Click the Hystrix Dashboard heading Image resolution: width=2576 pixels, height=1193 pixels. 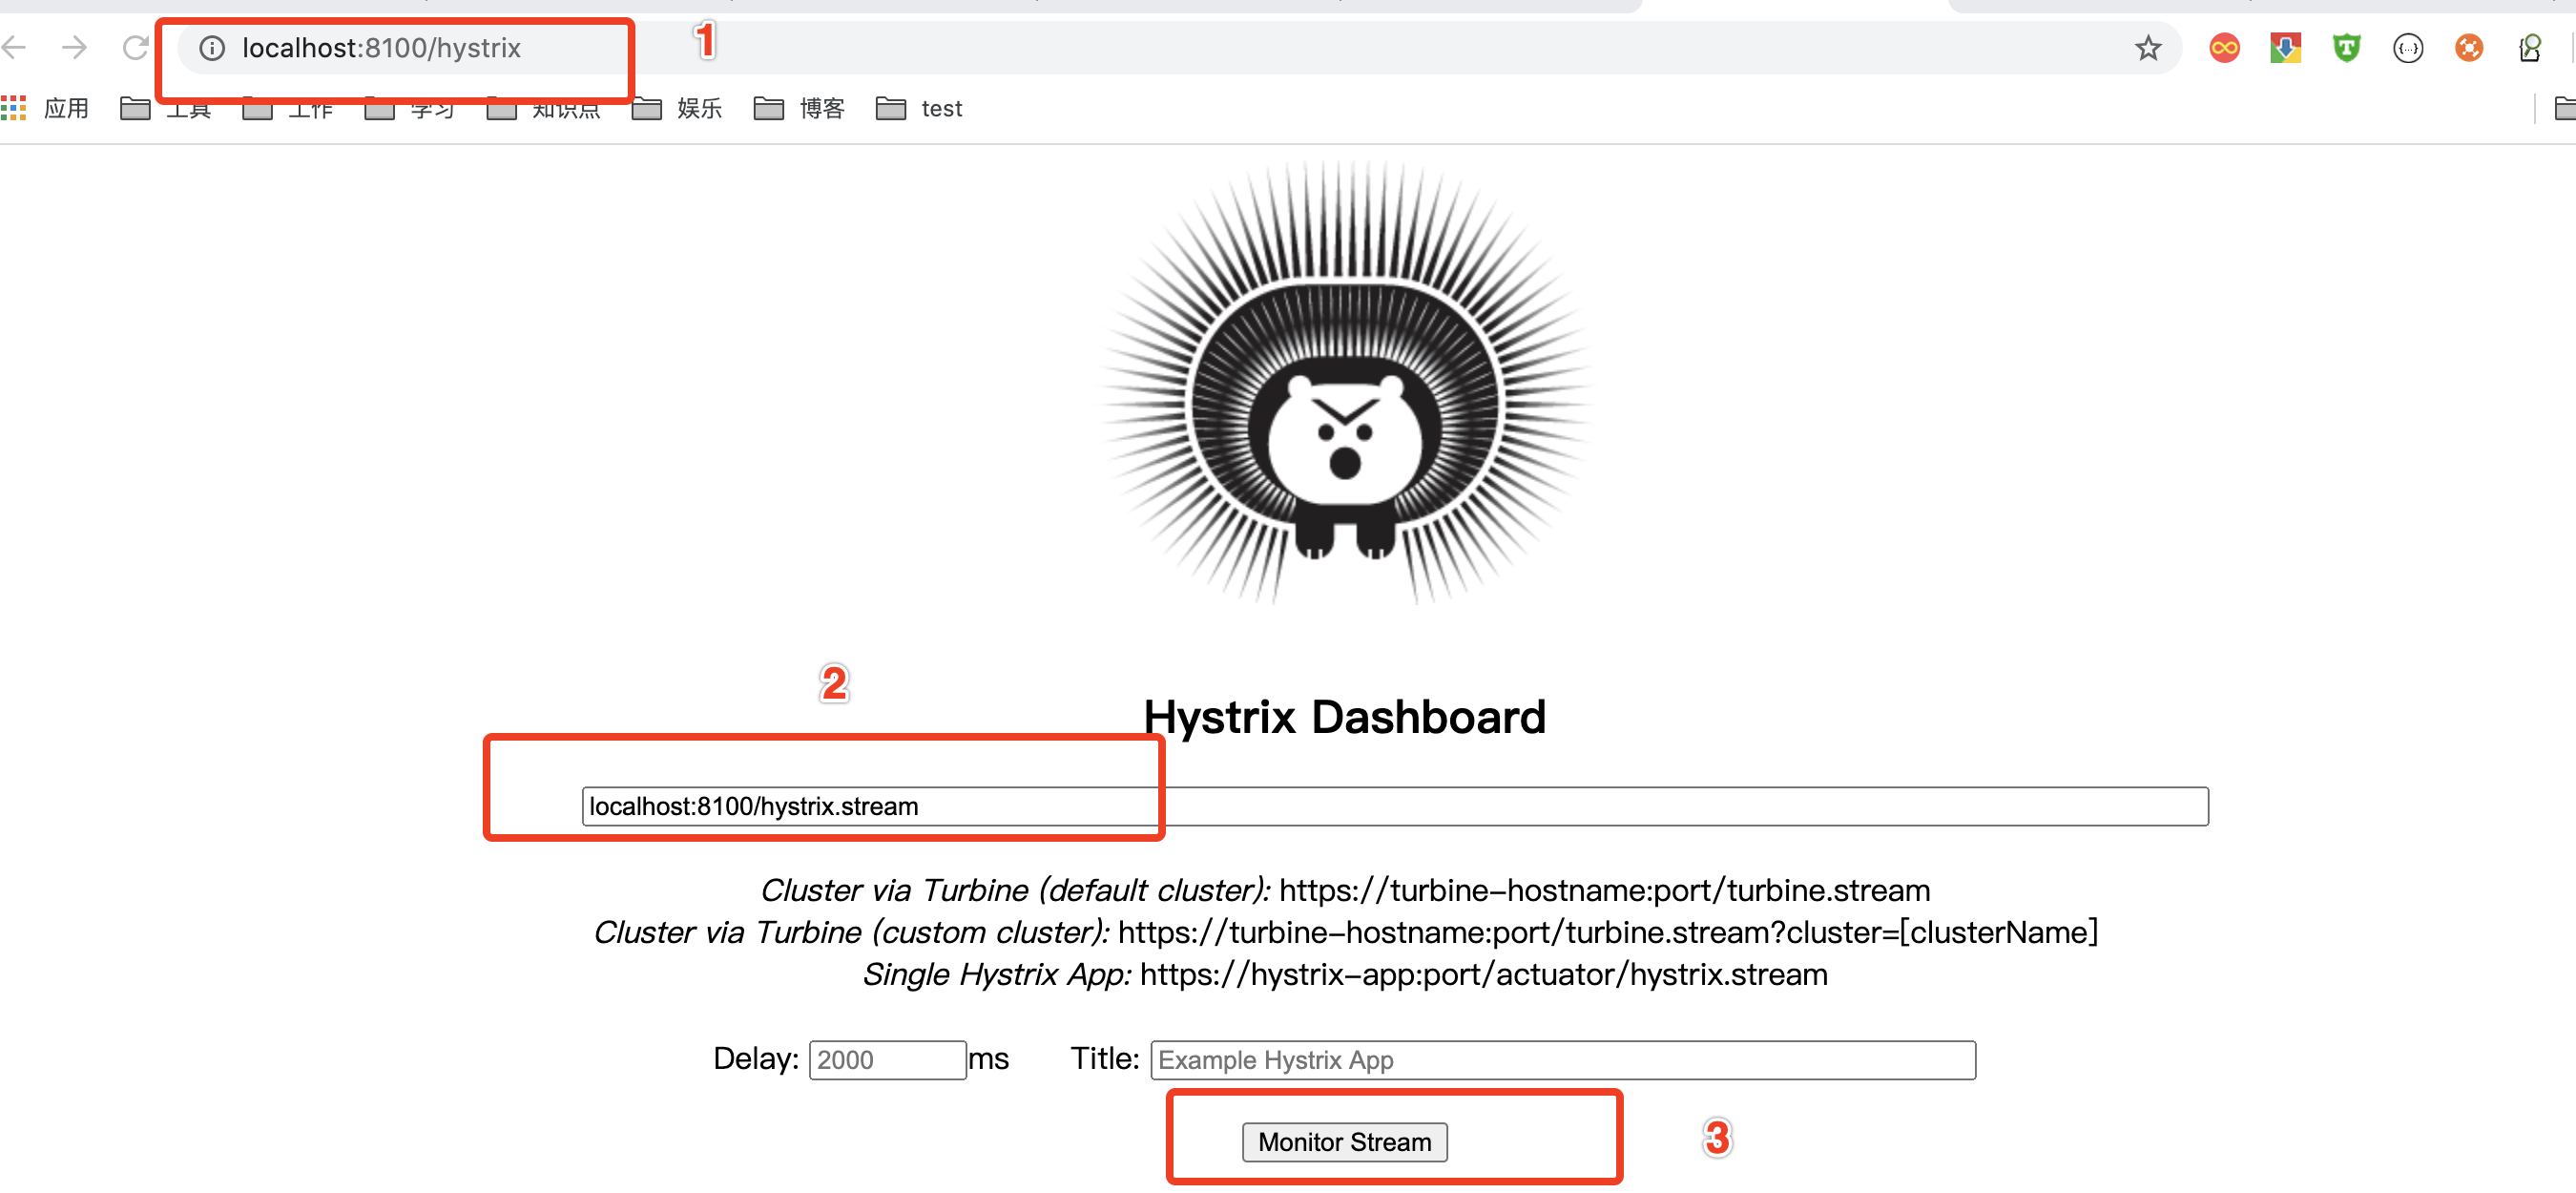point(1344,717)
